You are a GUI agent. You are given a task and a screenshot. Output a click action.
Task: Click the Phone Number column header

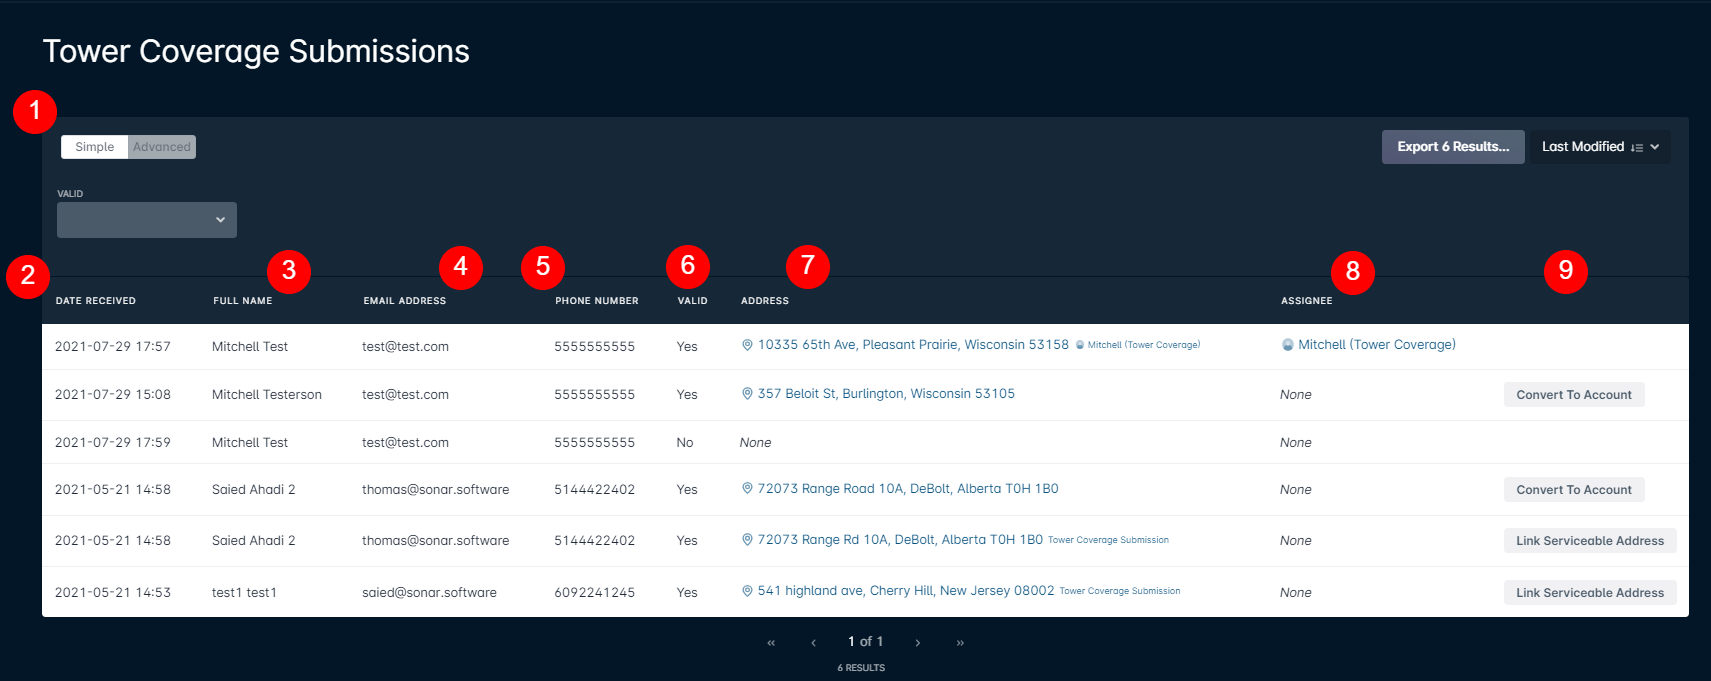coord(597,301)
